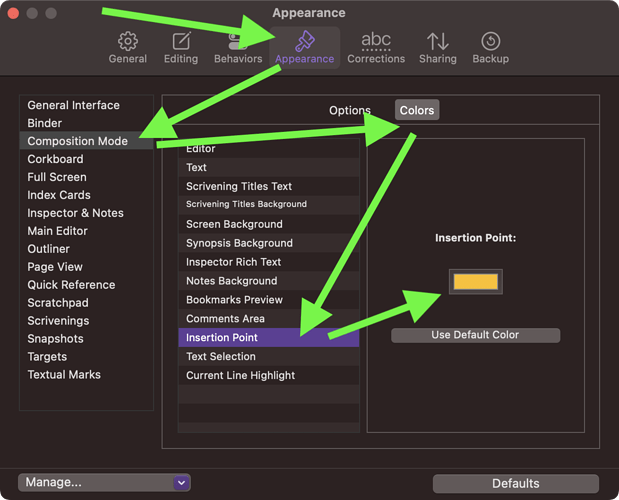The width and height of the screenshot is (619, 500).
Task: Click the Use Default Color button
Action: 475,335
